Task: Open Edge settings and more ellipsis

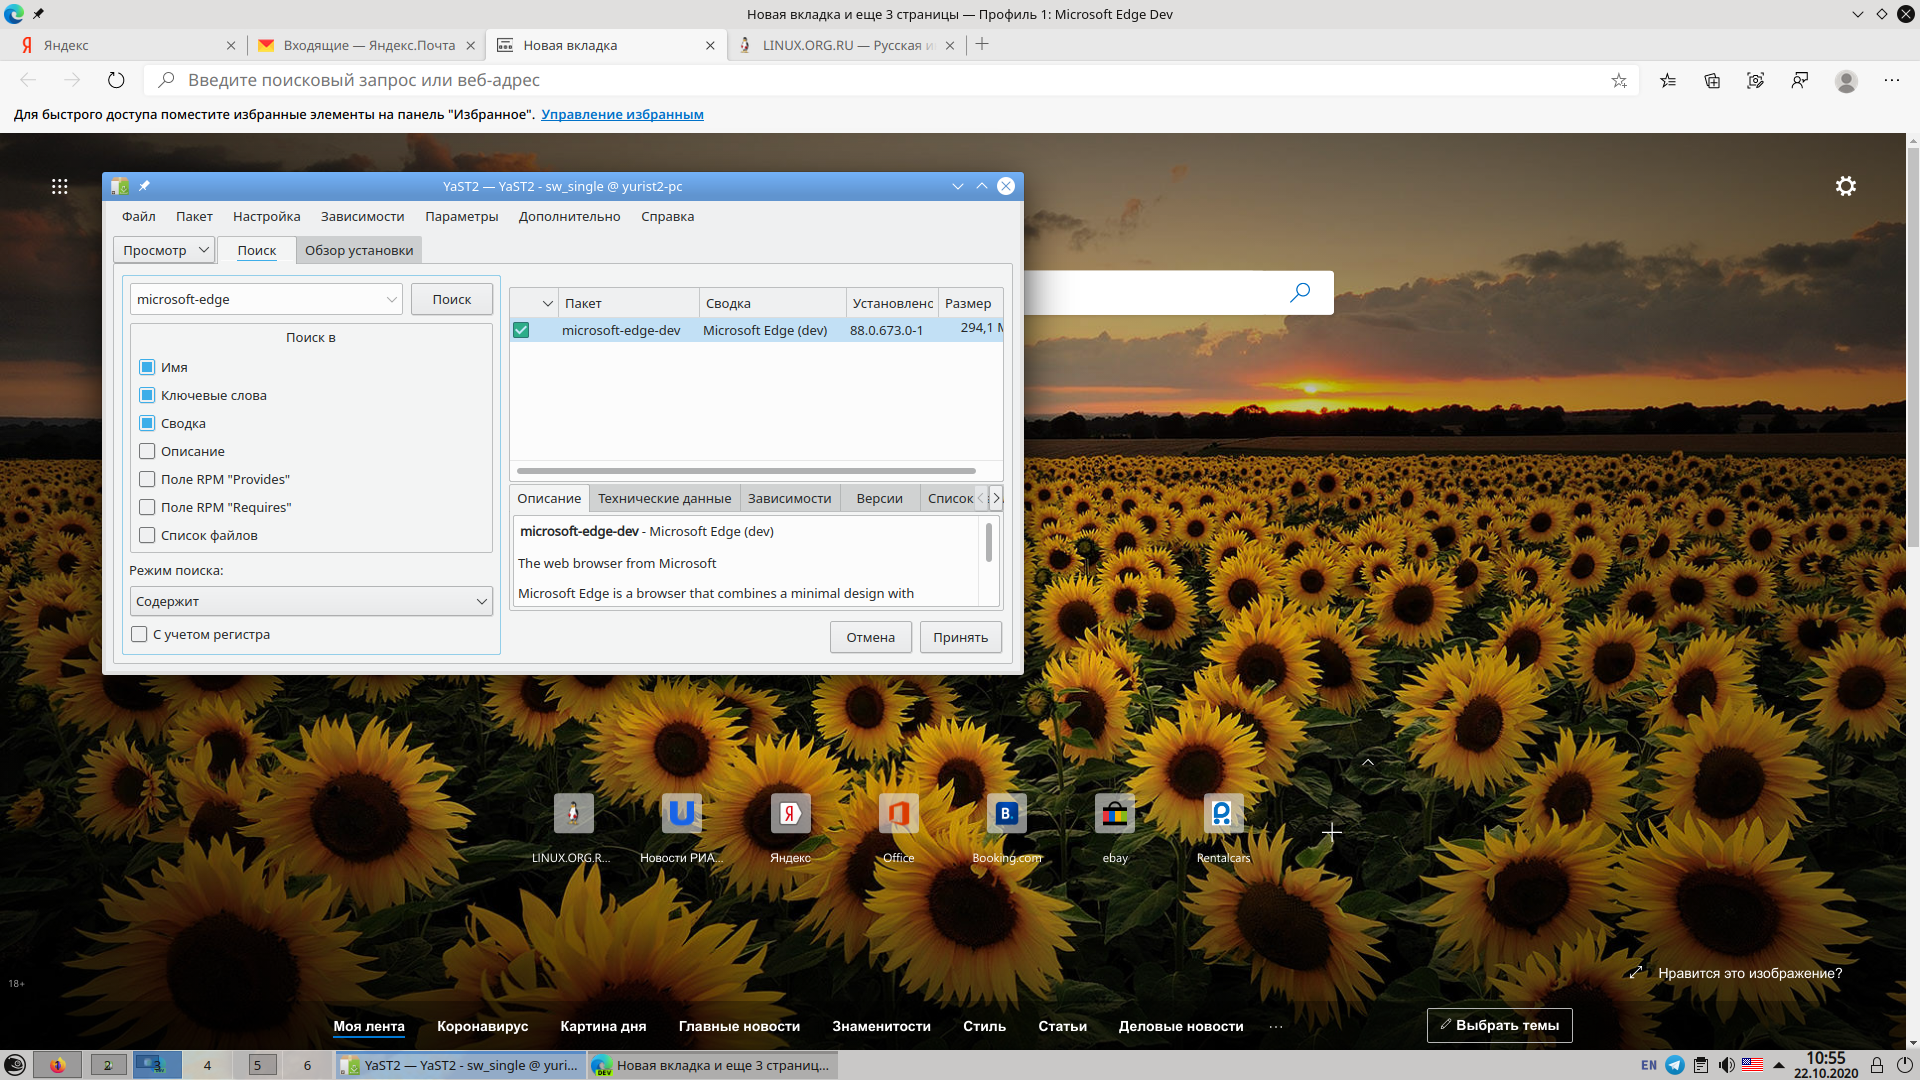Action: coord(1891,80)
